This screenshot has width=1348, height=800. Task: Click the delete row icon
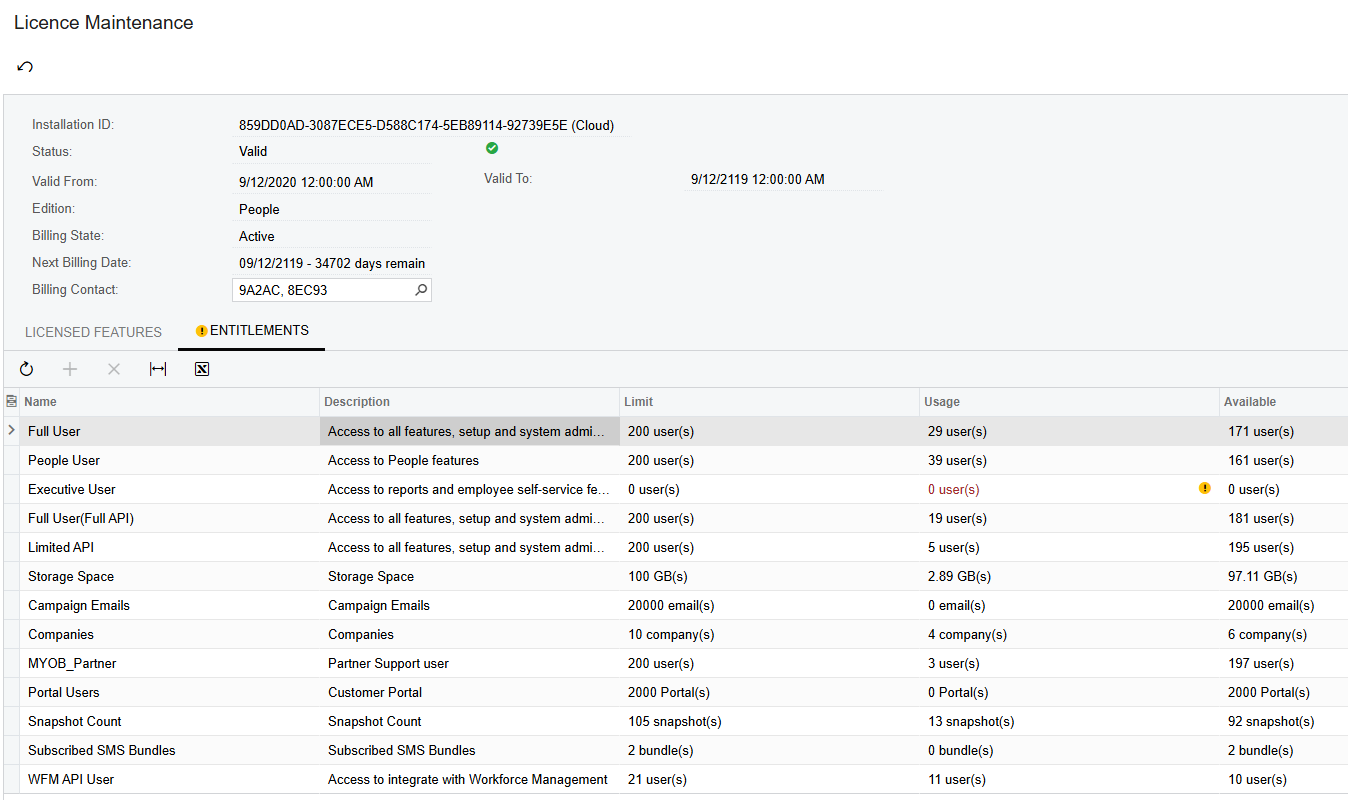pos(114,369)
